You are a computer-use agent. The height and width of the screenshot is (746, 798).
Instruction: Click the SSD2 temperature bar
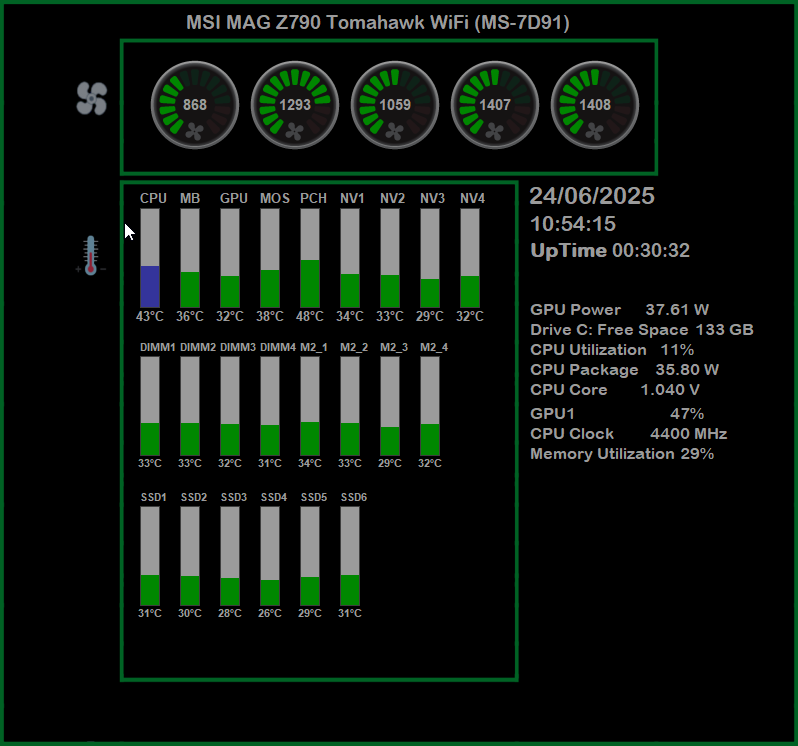coord(190,556)
